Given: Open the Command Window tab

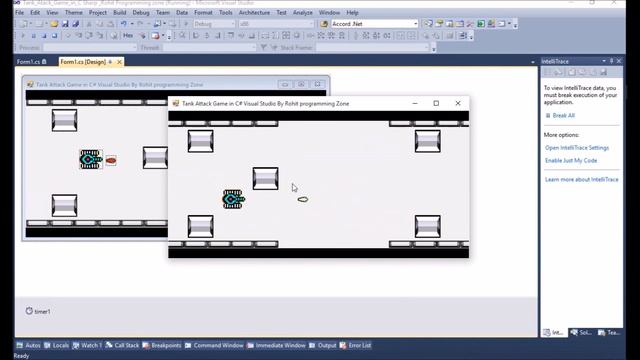Looking at the screenshot, I should pyautogui.click(x=214, y=345).
